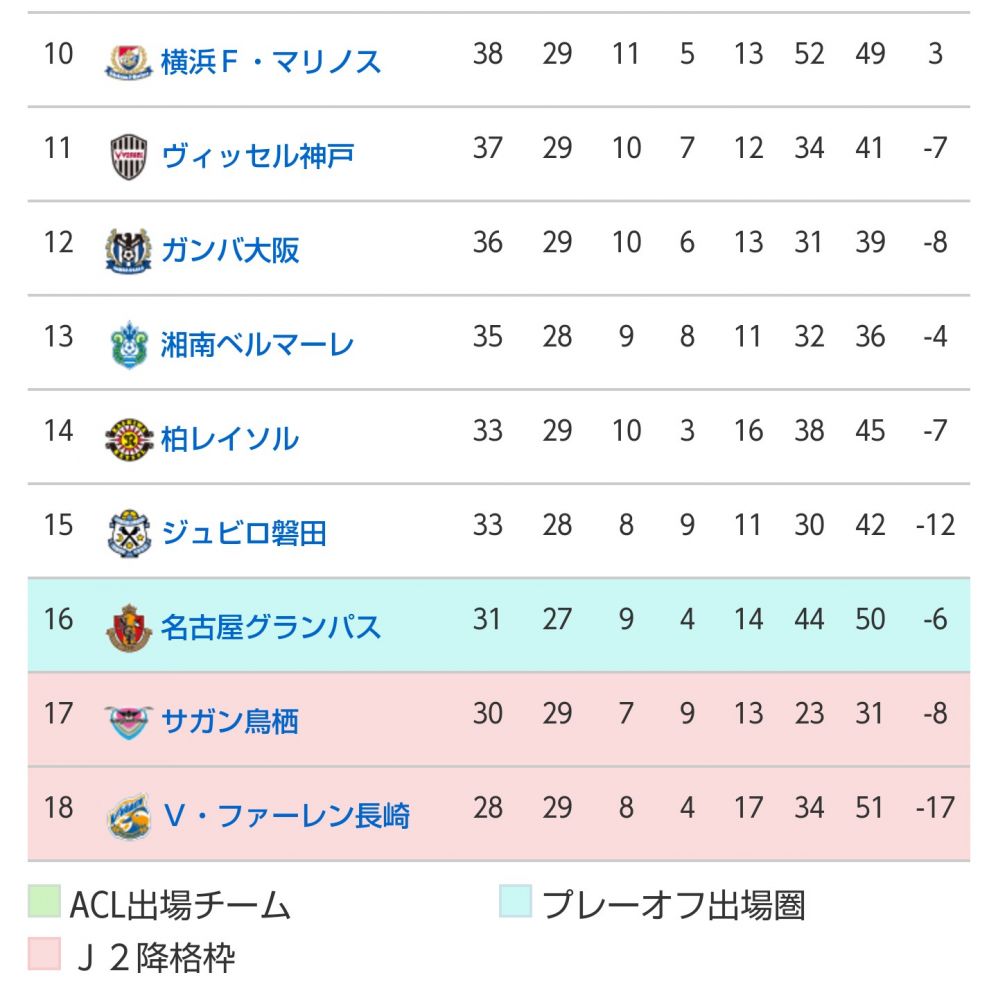Click the Yokohama F. Marinos team crest
Screen dimensions: 998x1000
click(128, 62)
